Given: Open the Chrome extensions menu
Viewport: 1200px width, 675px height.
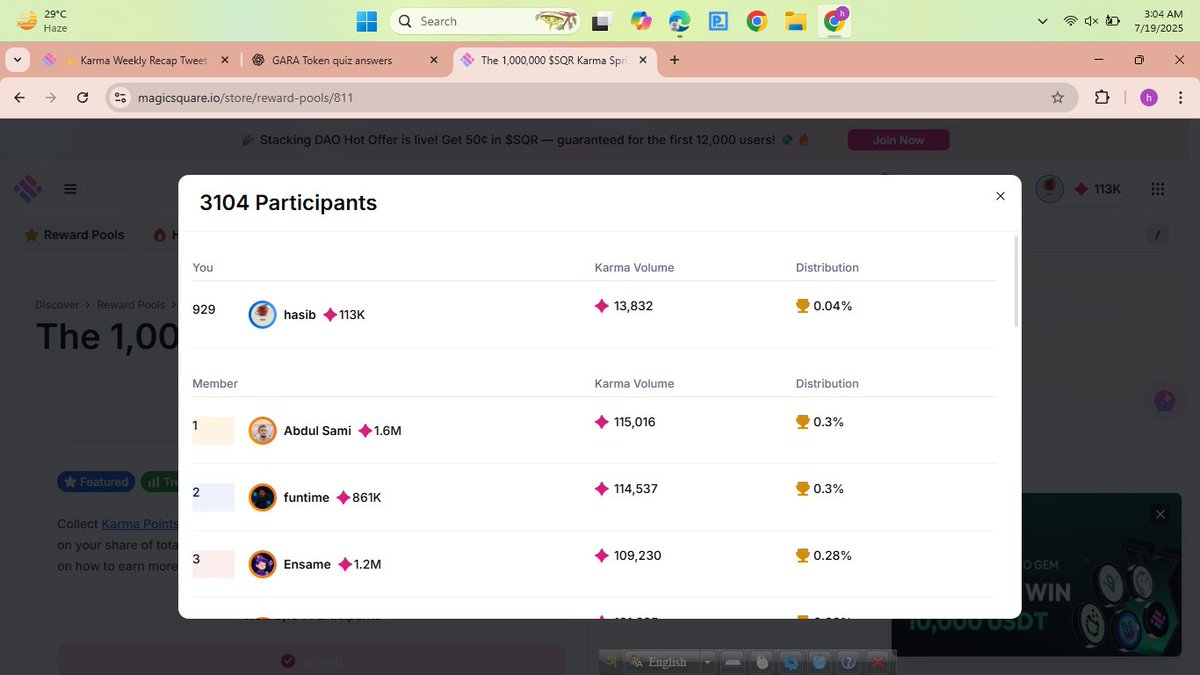Looking at the screenshot, I should coord(1102,97).
